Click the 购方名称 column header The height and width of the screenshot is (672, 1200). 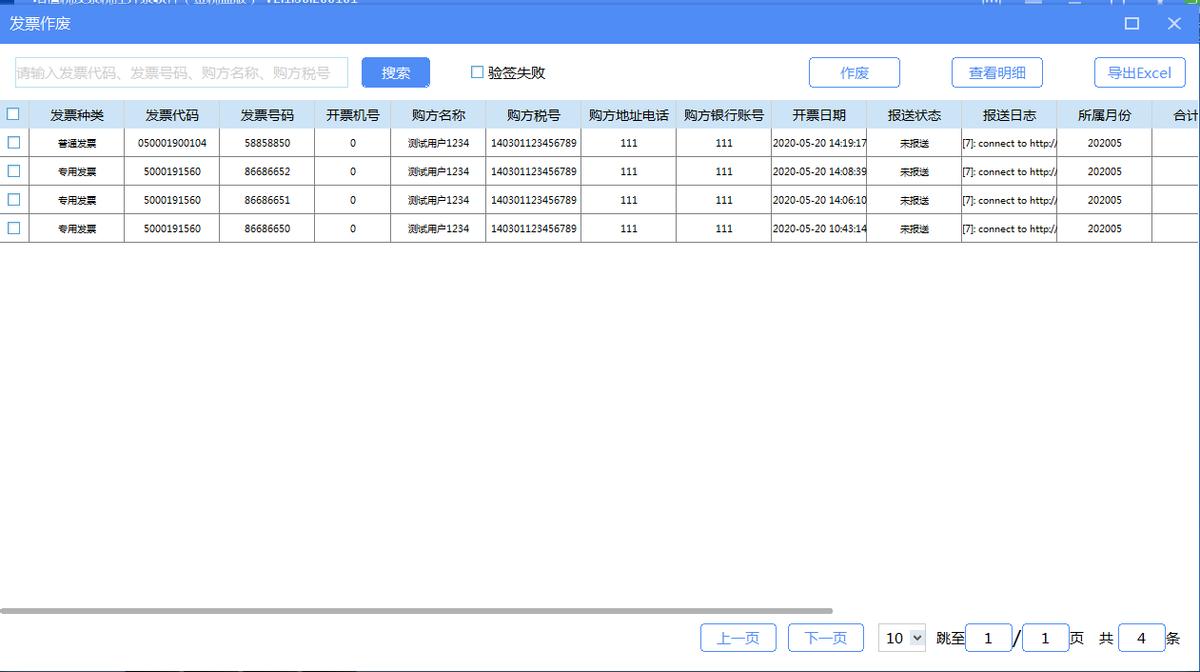pyautogui.click(x=438, y=115)
